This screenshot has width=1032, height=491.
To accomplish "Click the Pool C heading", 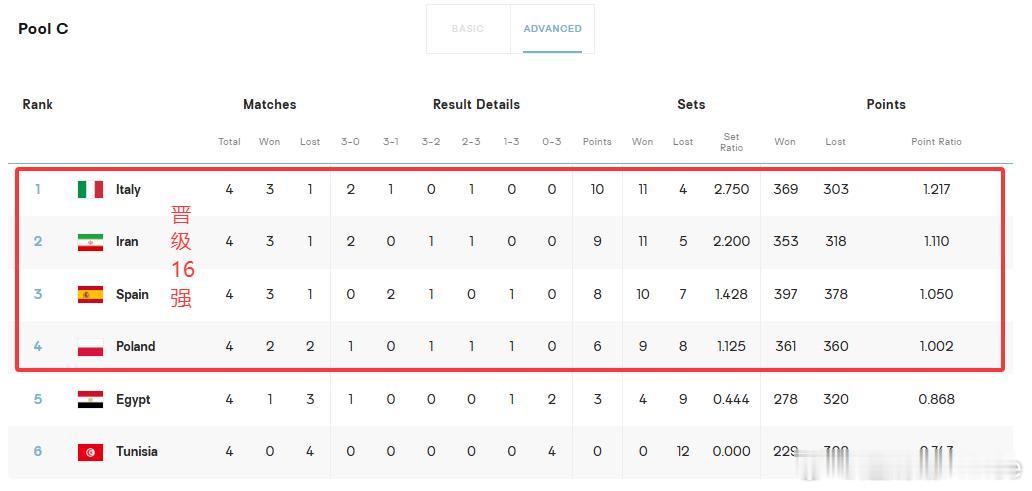I will [43, 29].
